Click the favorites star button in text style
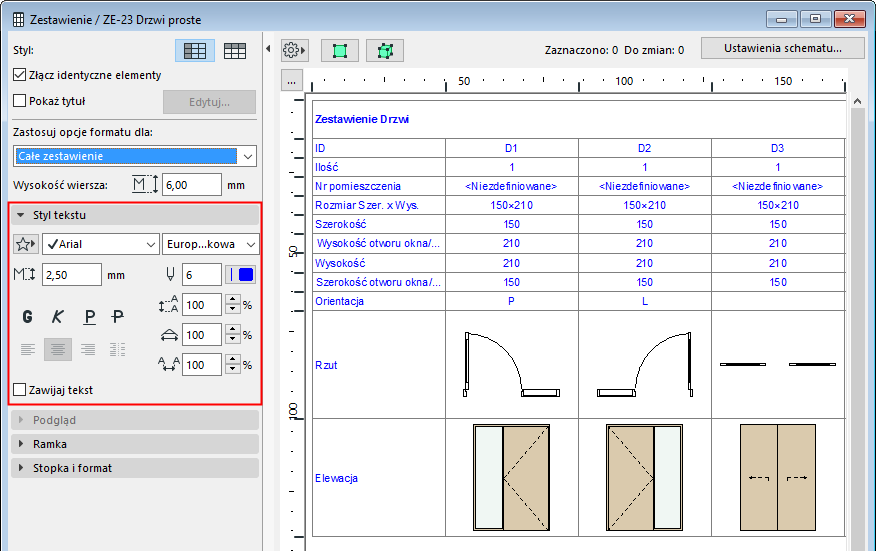Viewport: 876px width, 551px height. pyautogui.click(x=26, y=244)
